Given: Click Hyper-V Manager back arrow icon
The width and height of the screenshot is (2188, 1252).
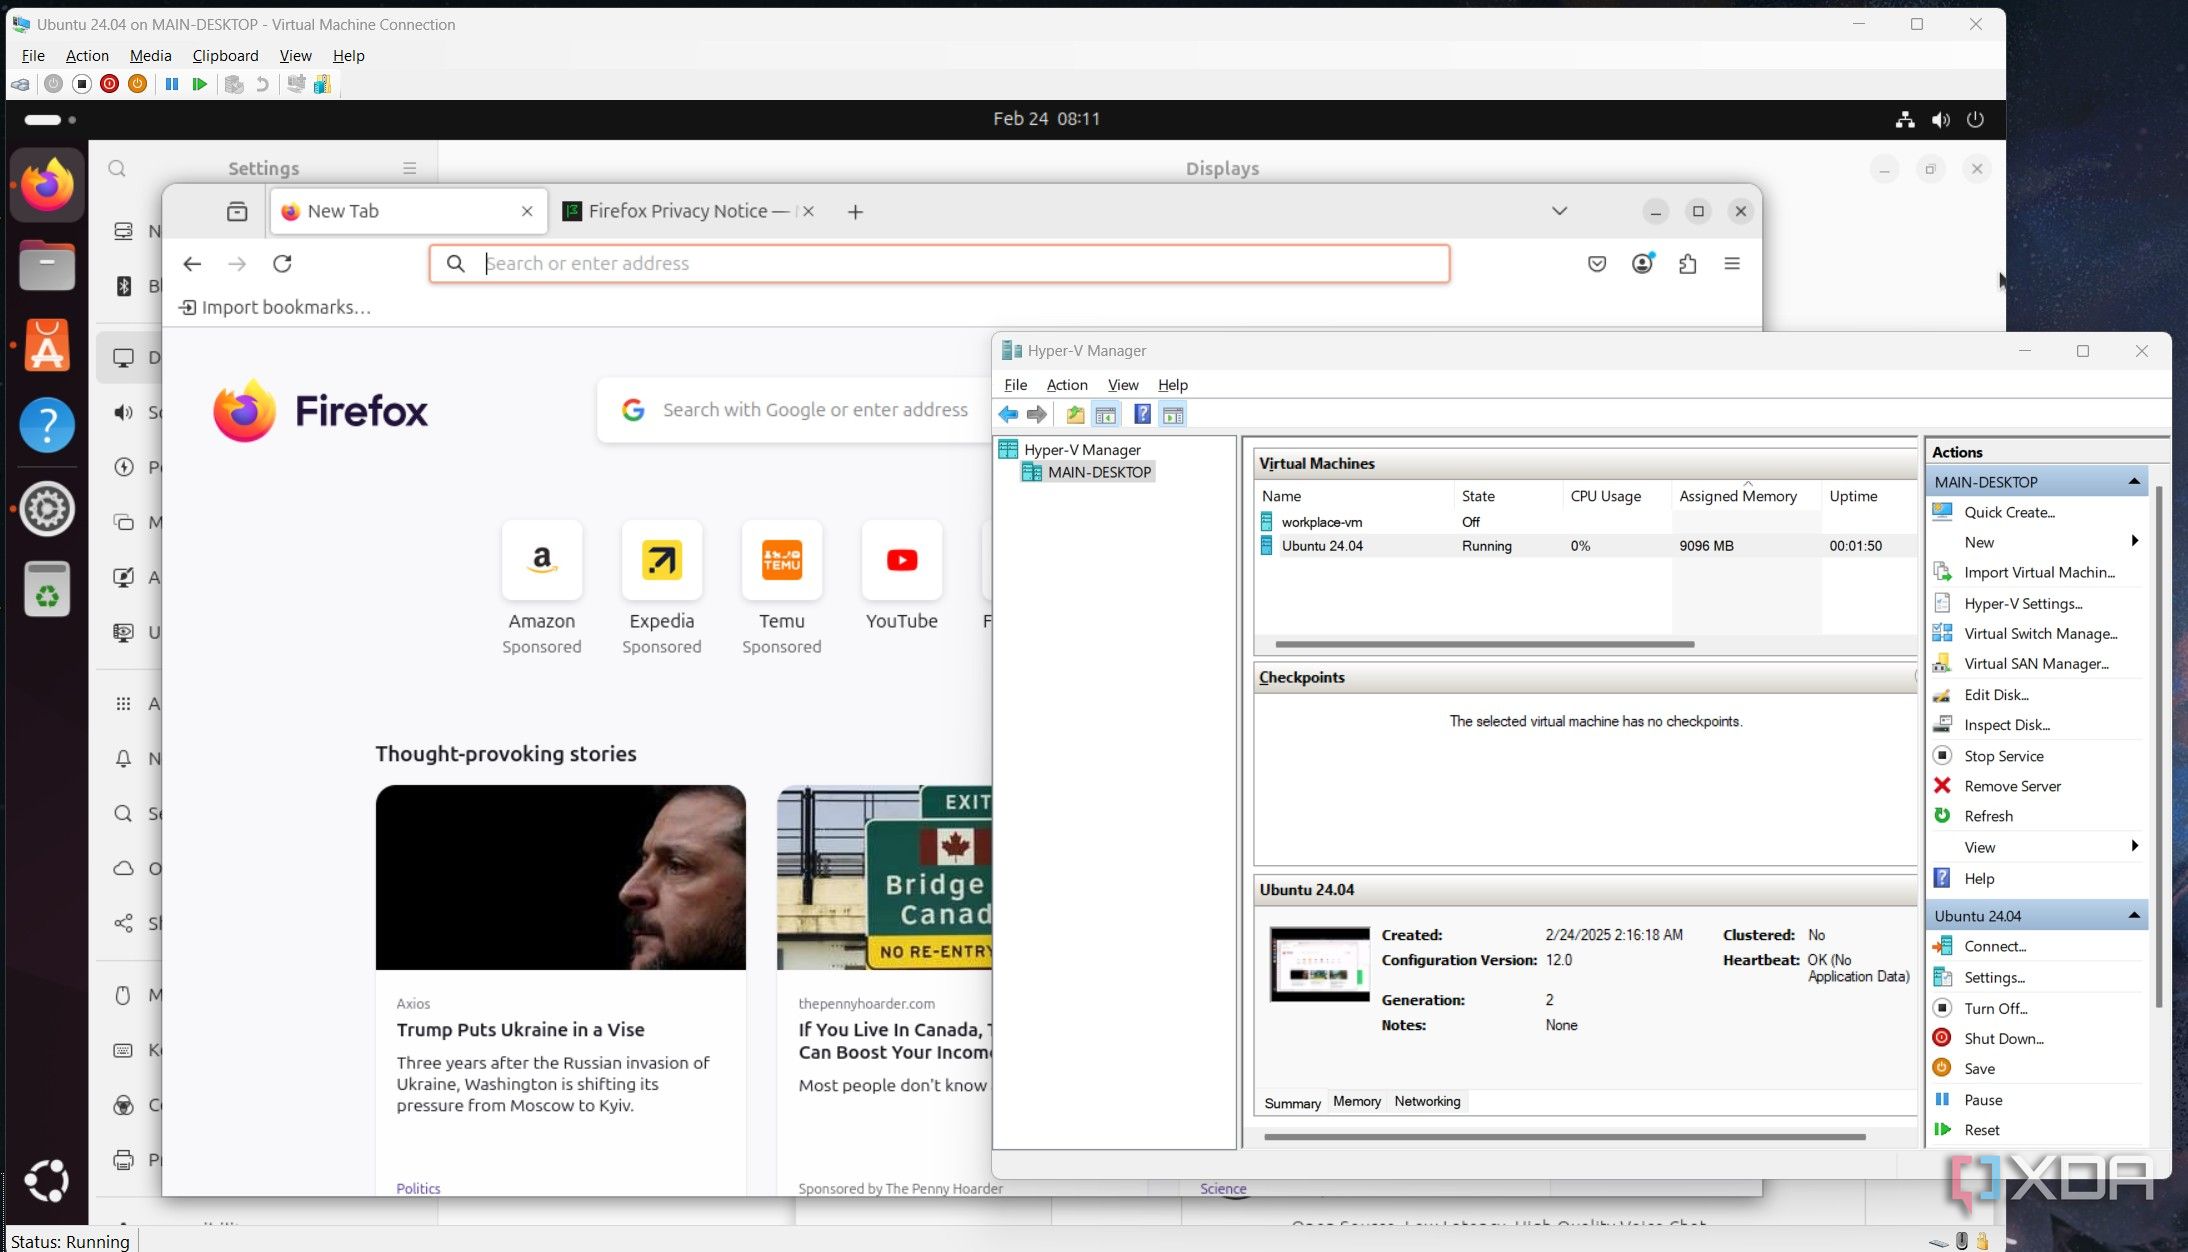Looking at the screenshot, I should 1008,414.
